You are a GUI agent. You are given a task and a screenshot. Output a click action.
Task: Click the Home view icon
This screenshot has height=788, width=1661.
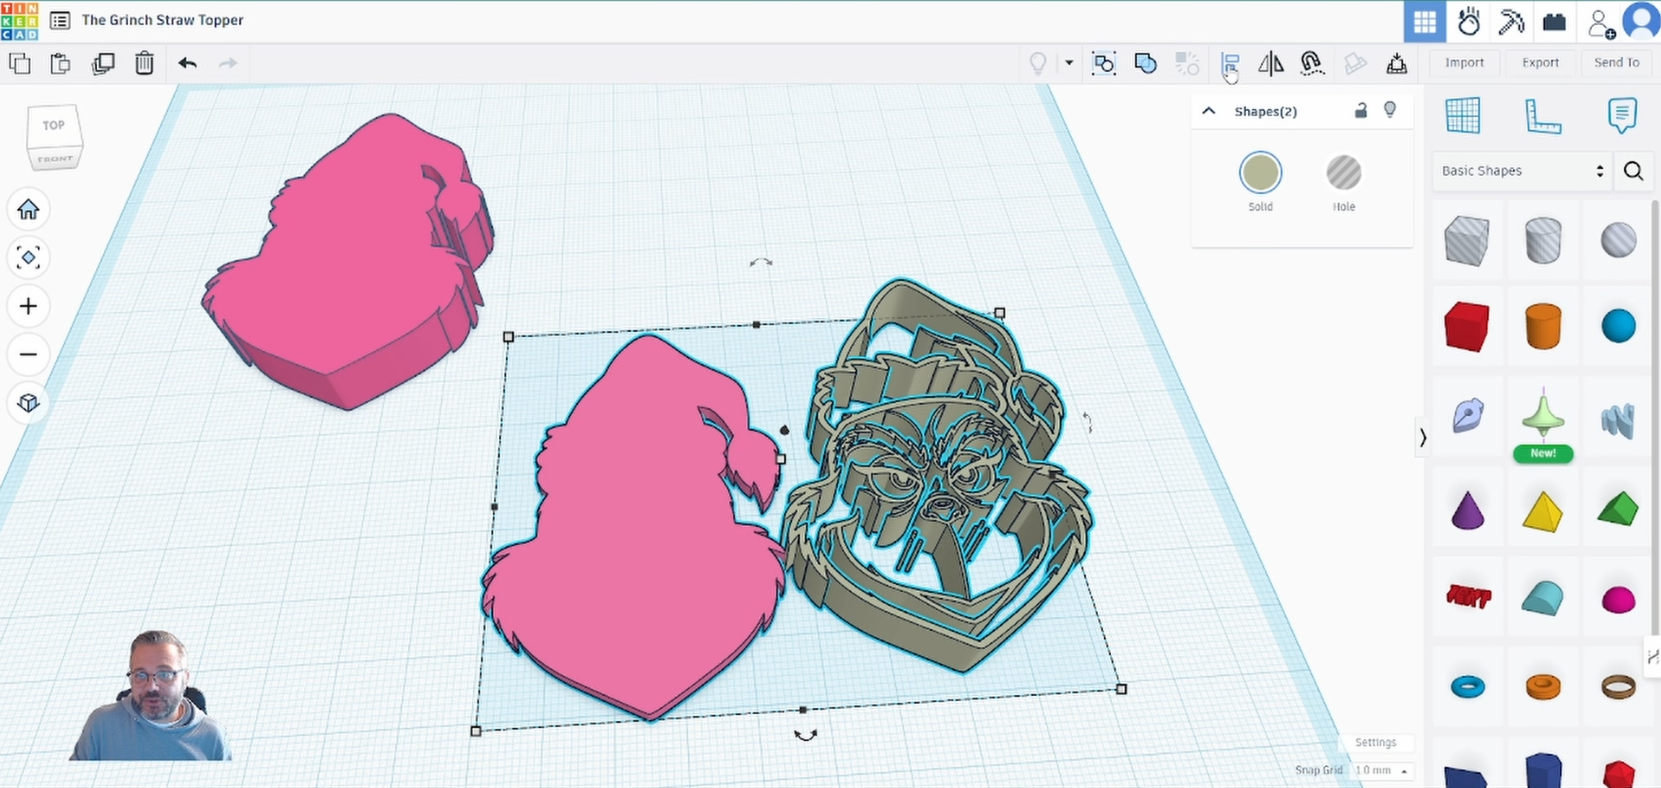[x=28, y=210]
